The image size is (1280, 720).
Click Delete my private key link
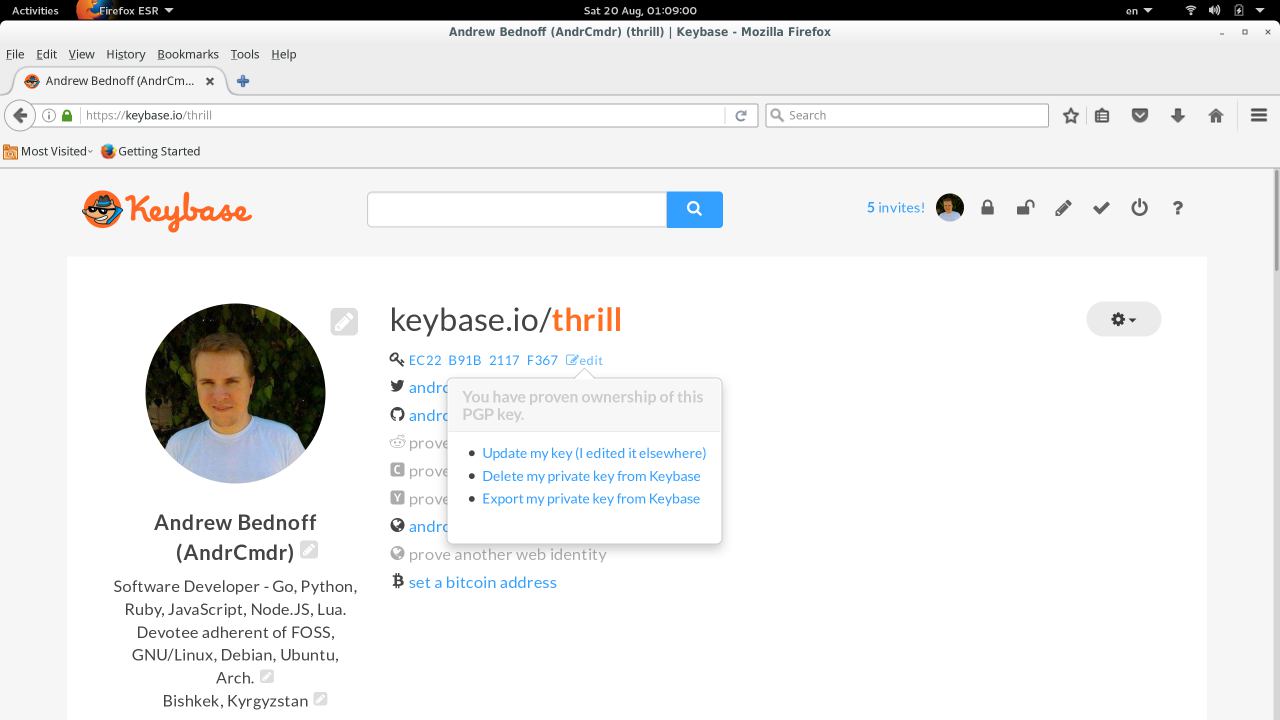click(591, 476)
